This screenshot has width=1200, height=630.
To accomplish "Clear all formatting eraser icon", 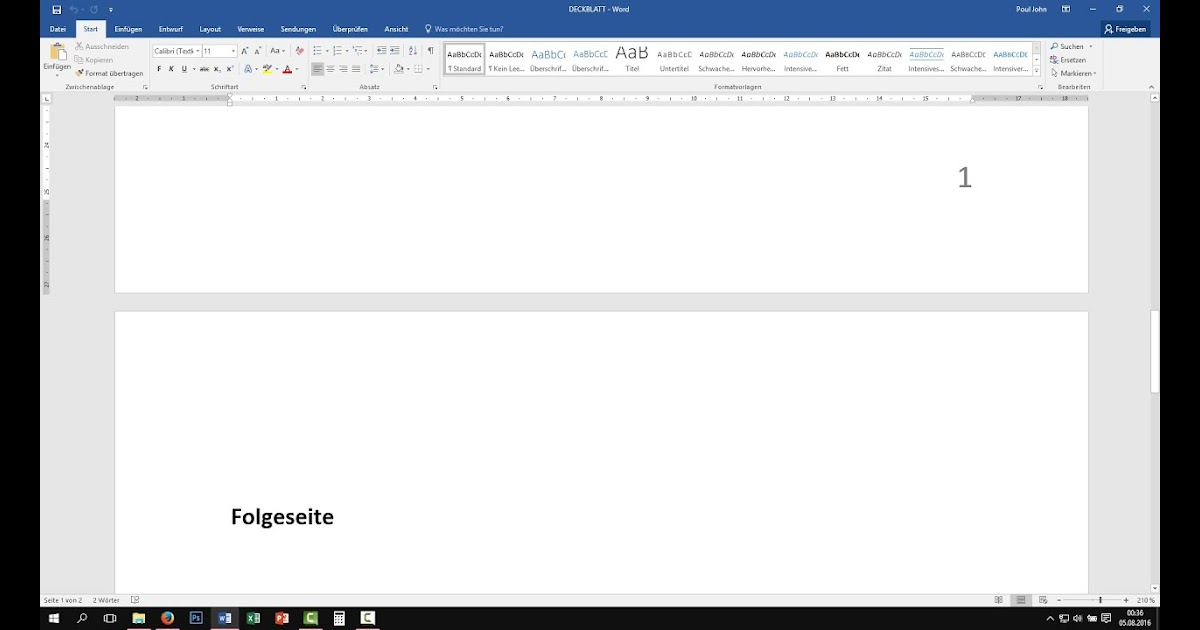I will (x=299, y=51).
